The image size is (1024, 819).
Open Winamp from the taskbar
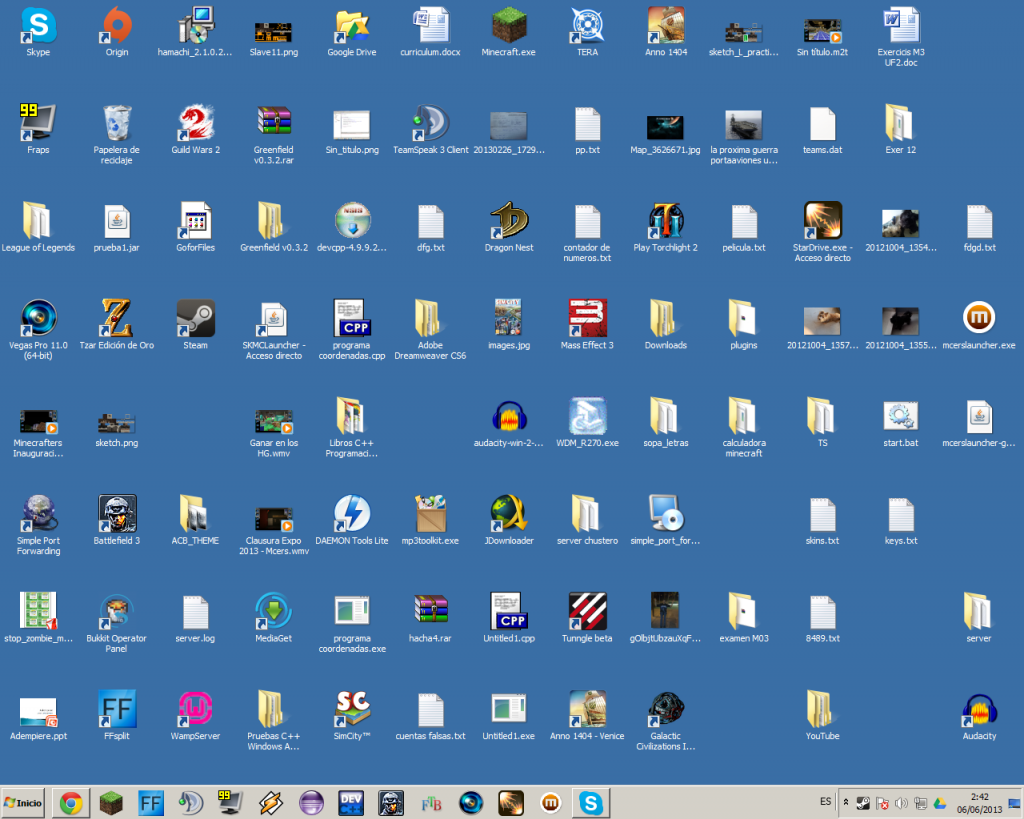click(270, 803)
